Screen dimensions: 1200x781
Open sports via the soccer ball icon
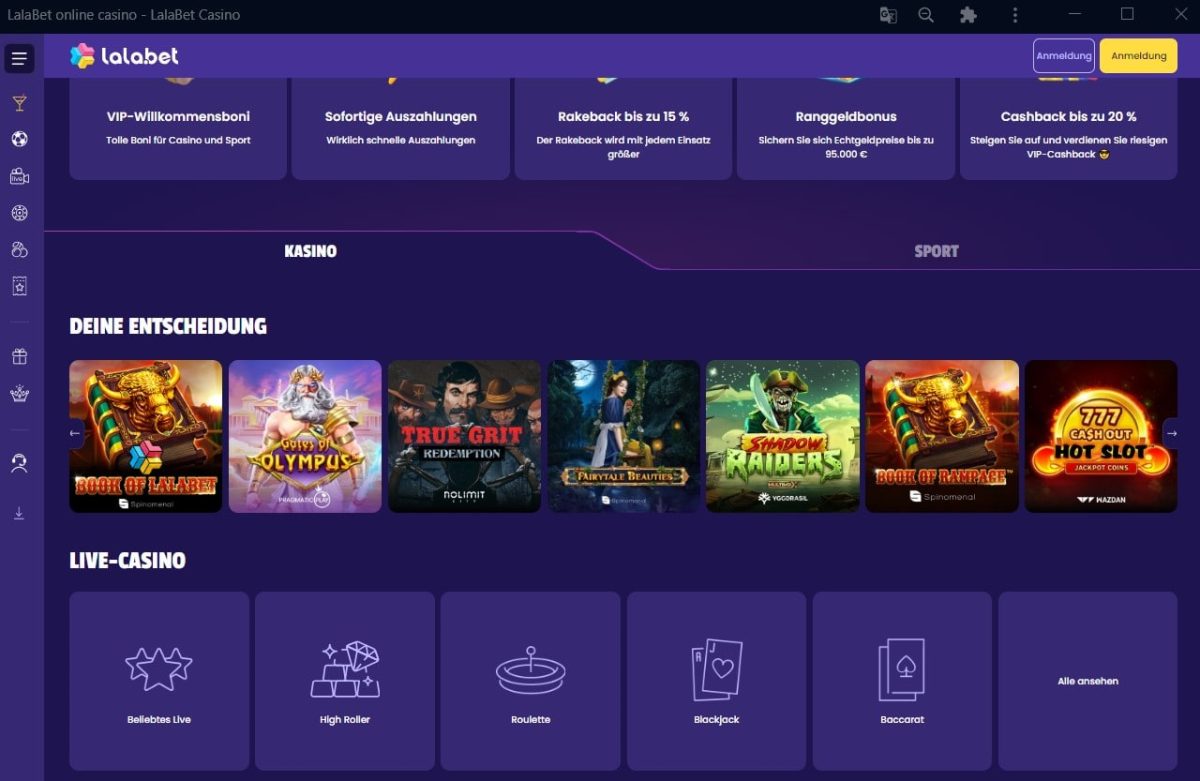pyautogui.click(x=19, y=139)
